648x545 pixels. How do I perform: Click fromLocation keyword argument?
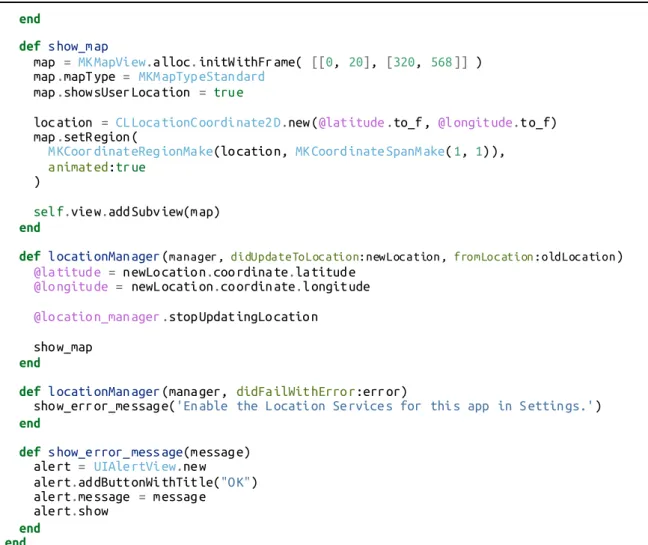click(x=493, y=257)
